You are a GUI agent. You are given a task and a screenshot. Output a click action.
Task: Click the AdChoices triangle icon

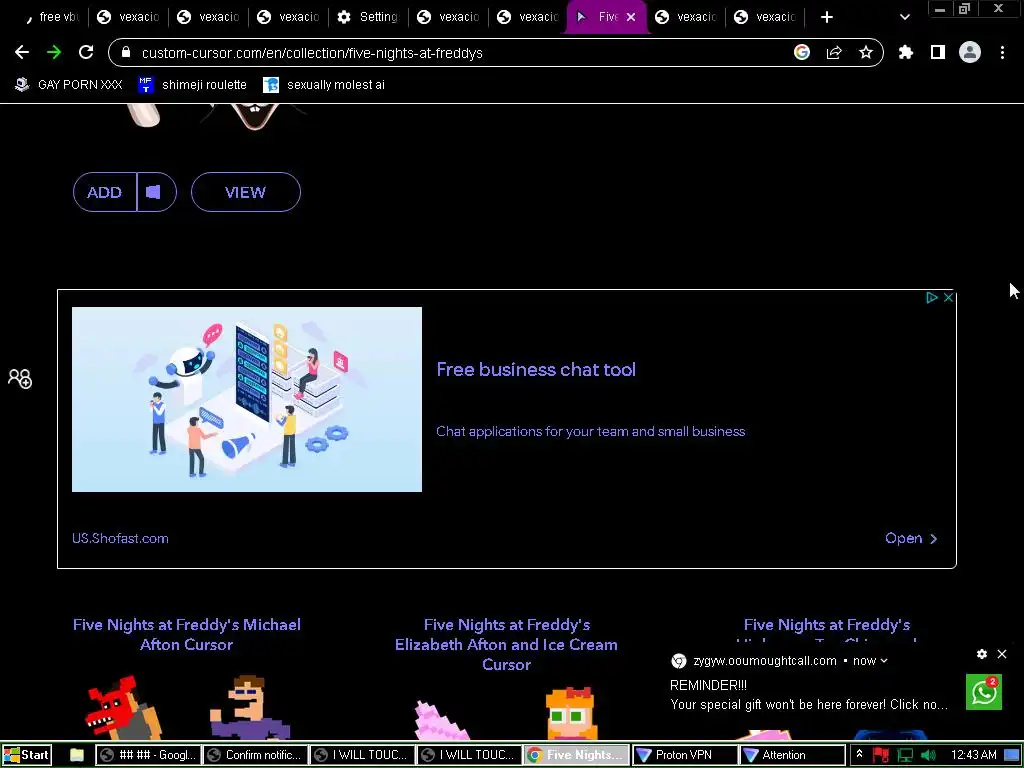931,298
